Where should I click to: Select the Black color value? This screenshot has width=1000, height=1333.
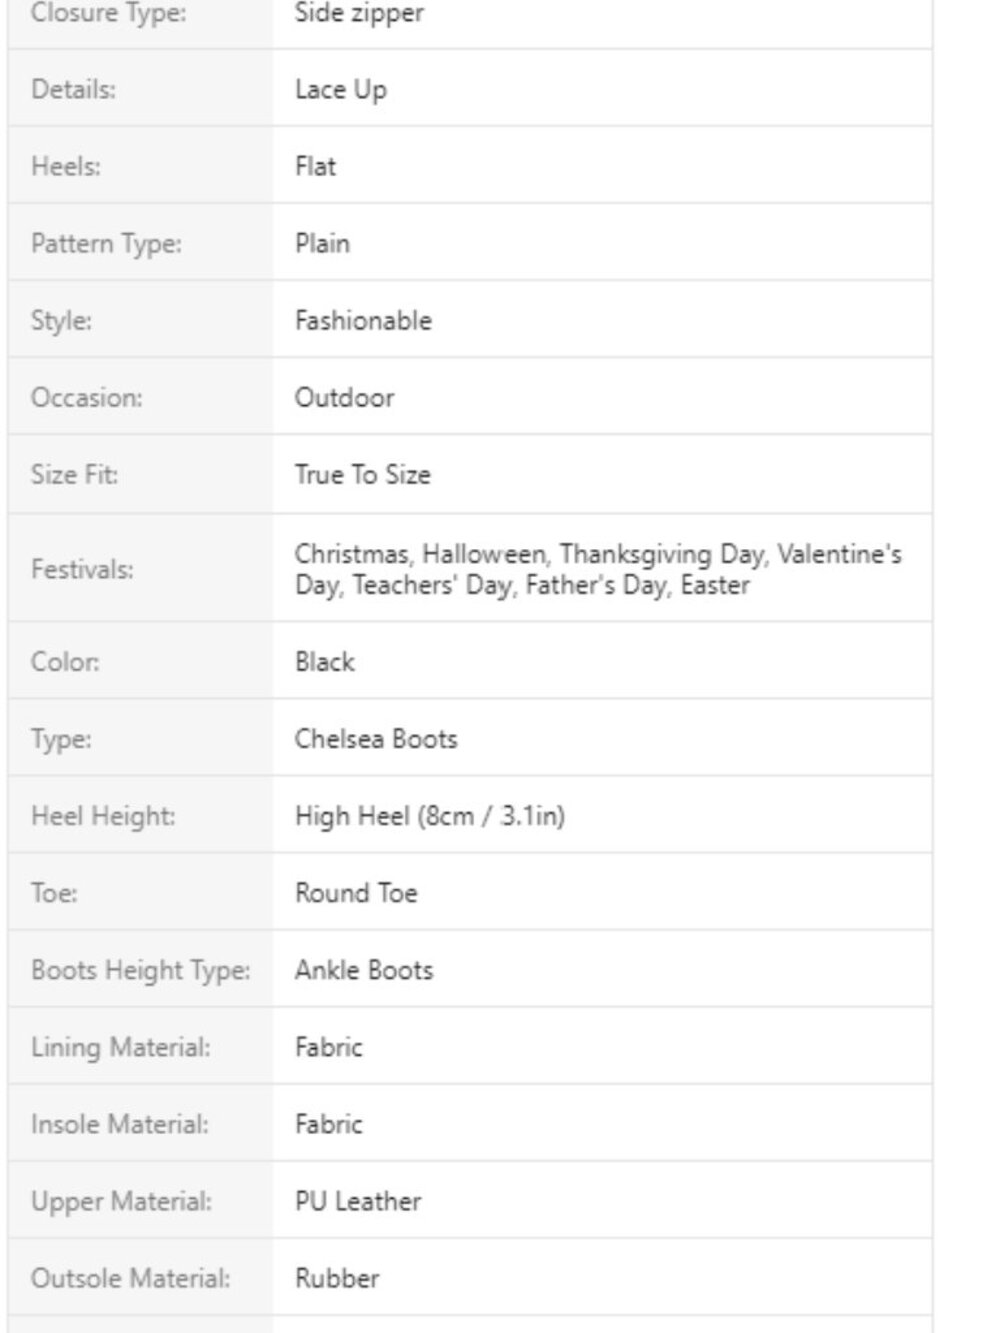click(324, 662)
